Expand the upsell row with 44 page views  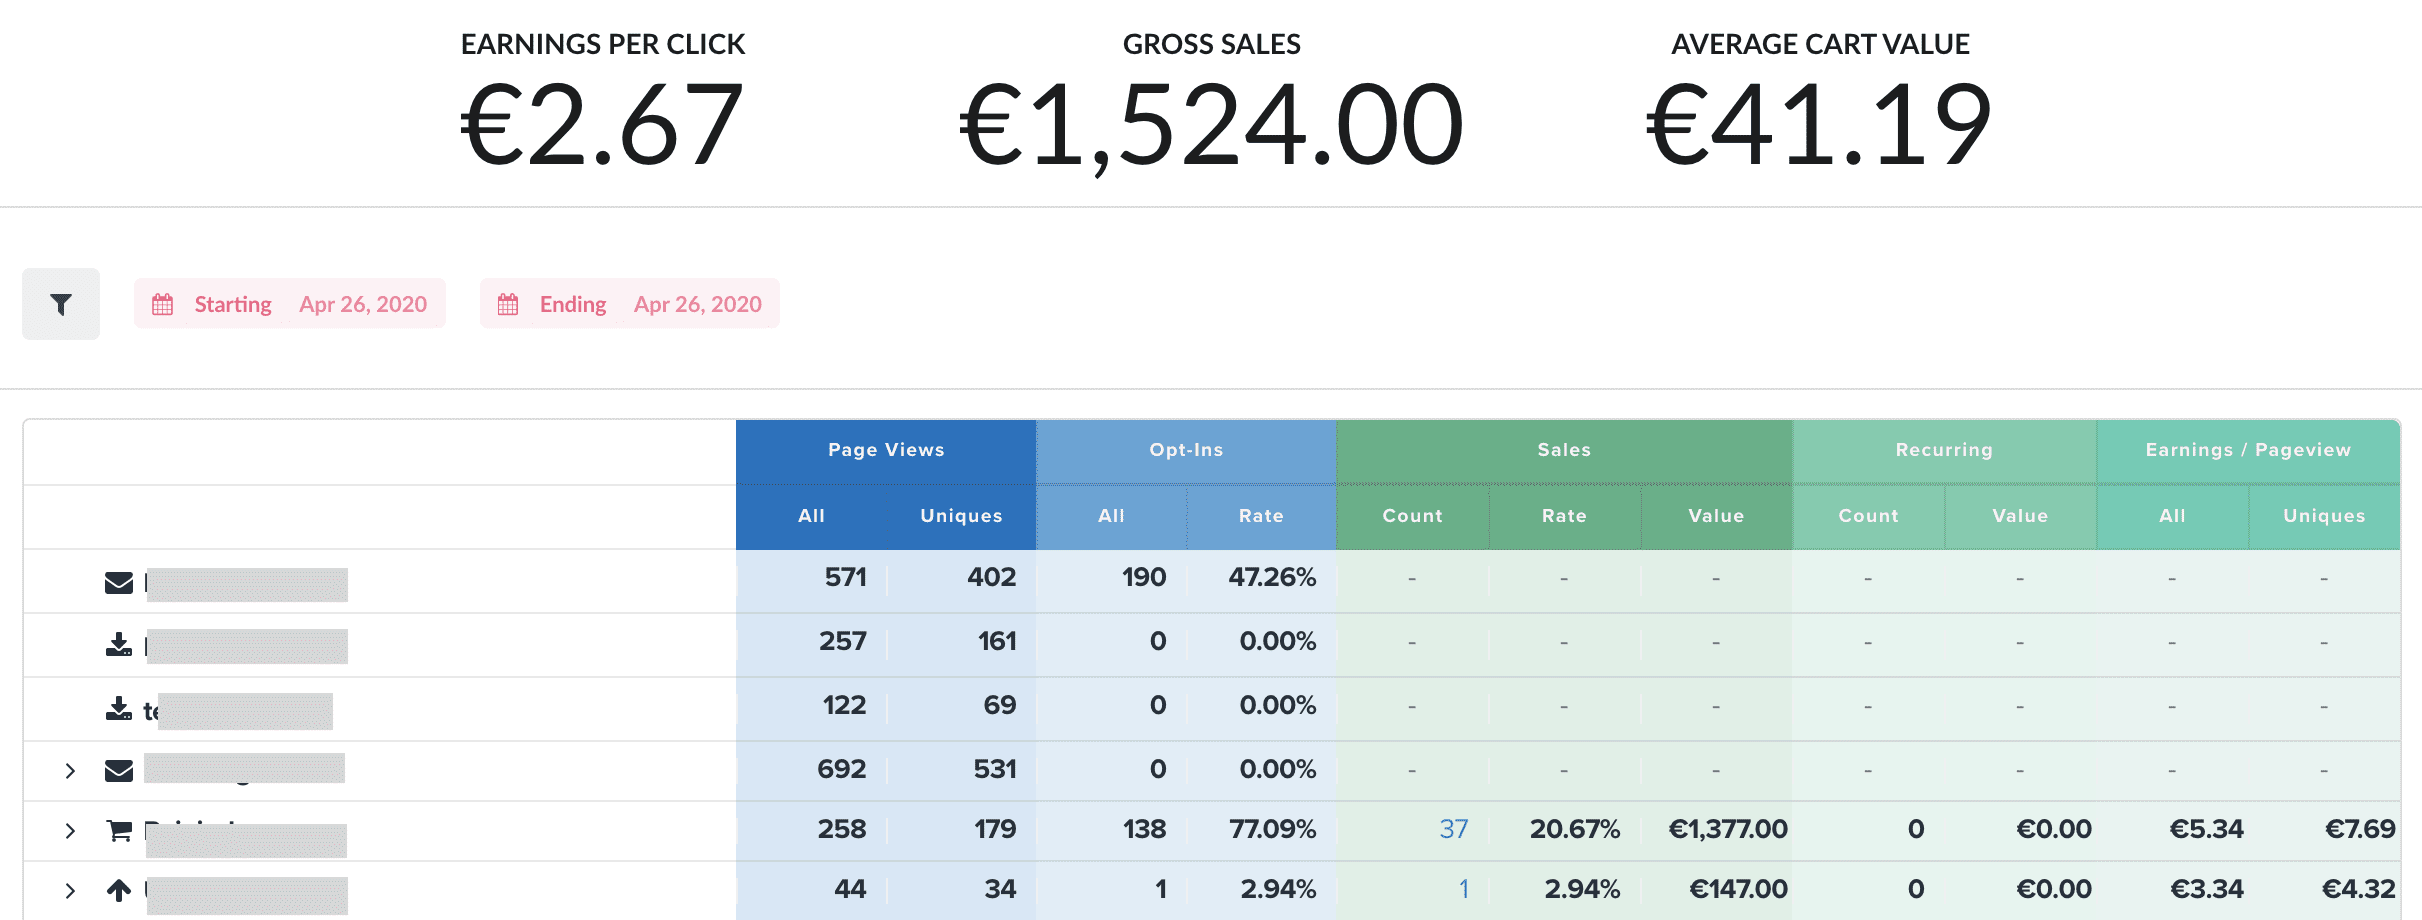click(x=70, y=890)
